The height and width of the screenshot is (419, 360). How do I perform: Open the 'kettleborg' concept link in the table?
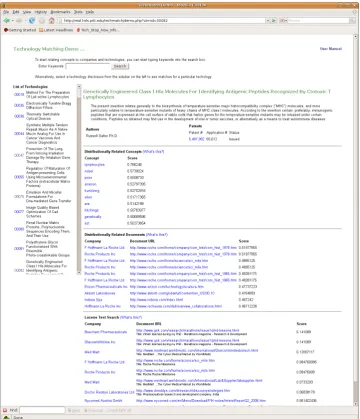(92, 191)
